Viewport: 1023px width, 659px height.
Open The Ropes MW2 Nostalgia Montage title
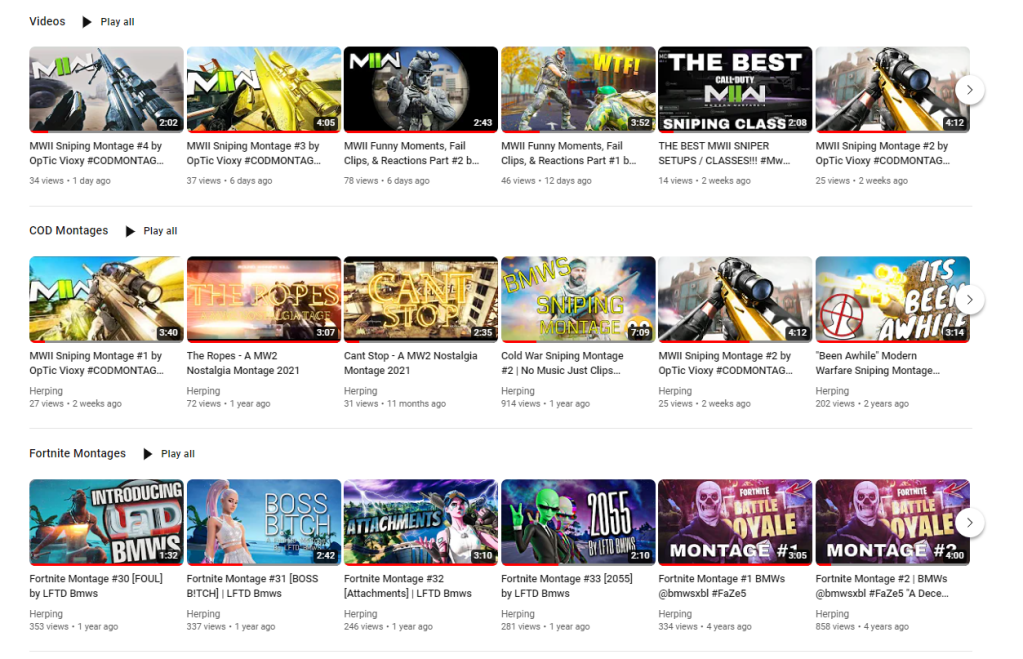click(243, 363)
